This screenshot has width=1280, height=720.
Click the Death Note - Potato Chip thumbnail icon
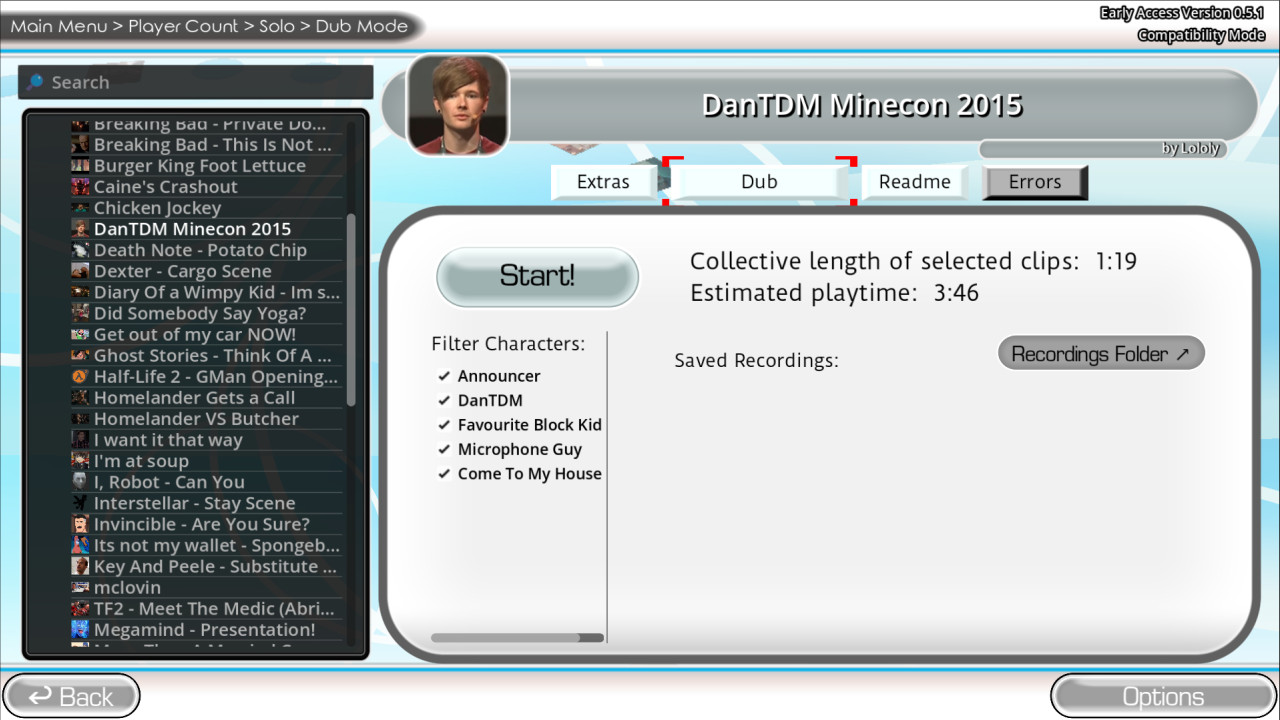pos(80,250)
